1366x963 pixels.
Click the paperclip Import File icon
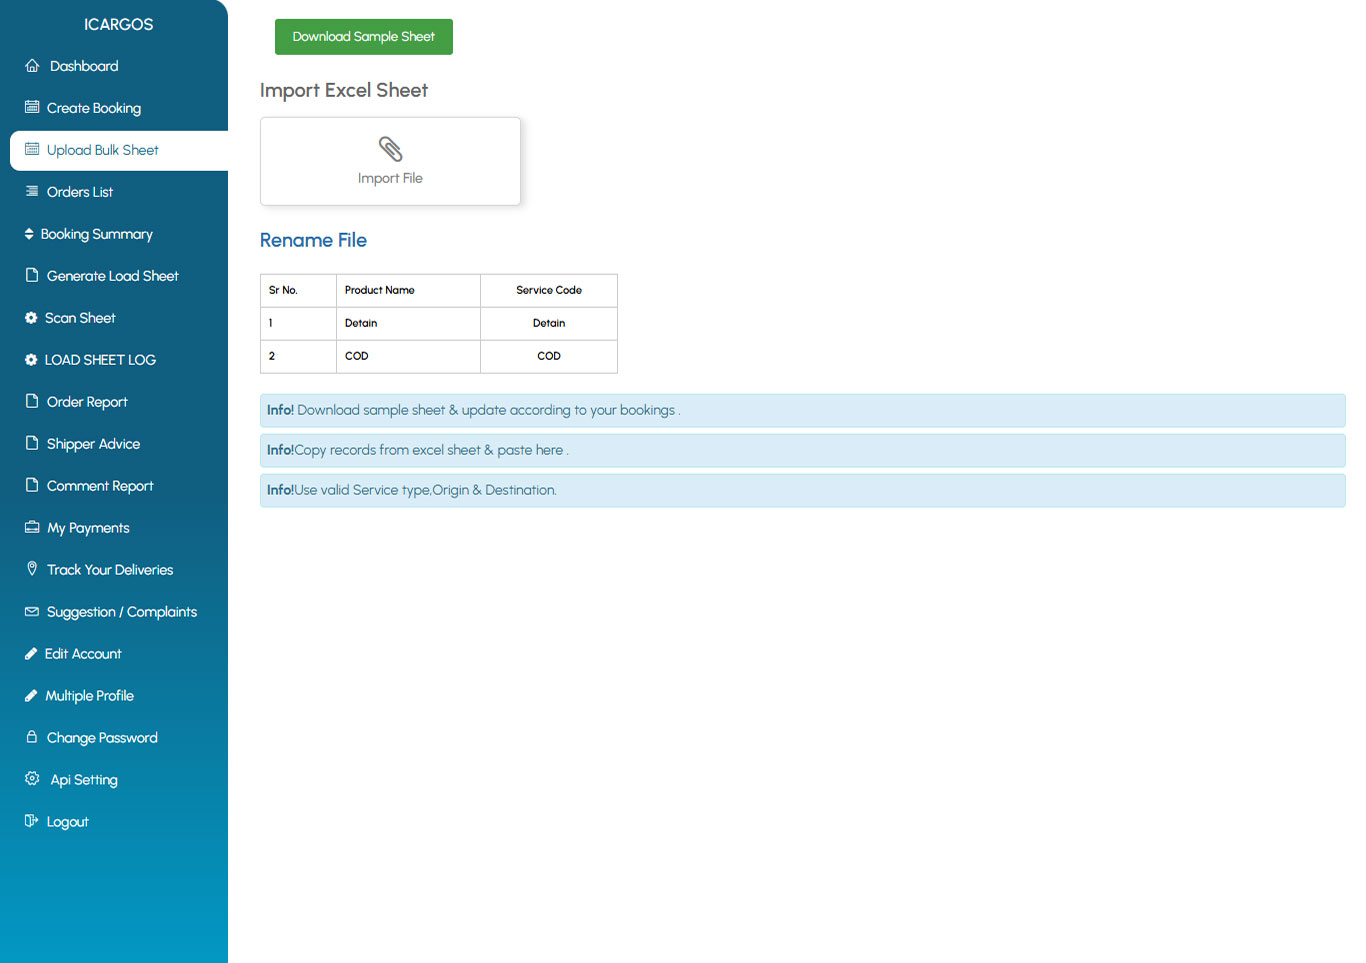390,149
